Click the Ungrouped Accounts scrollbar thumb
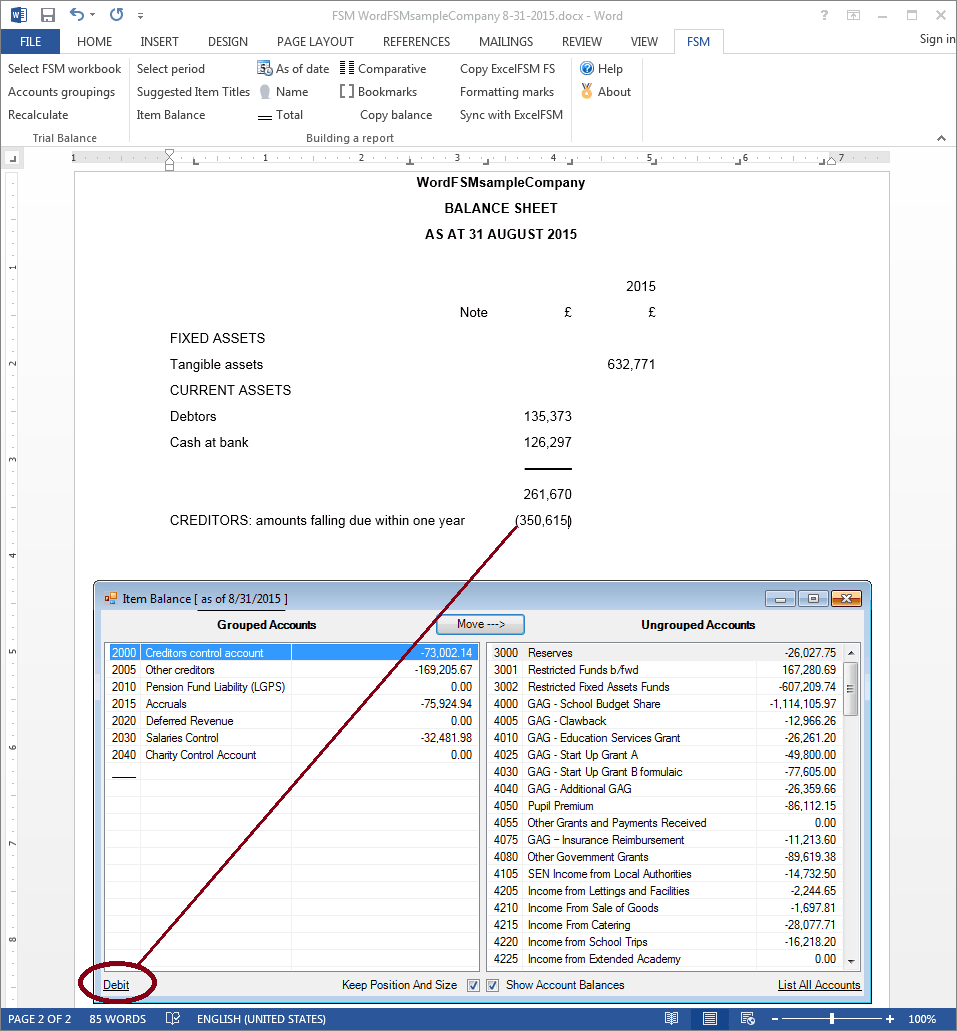The height and width of the screenshot is (1031, 957). (x=851, y=688)
